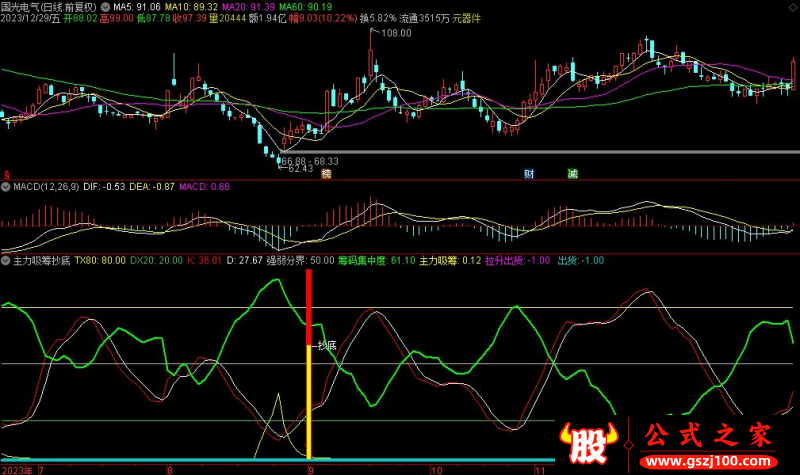The height and width of the screenshot is (475, 800).
Task: Click the closing price 收97.39
Action: [189, 18]
